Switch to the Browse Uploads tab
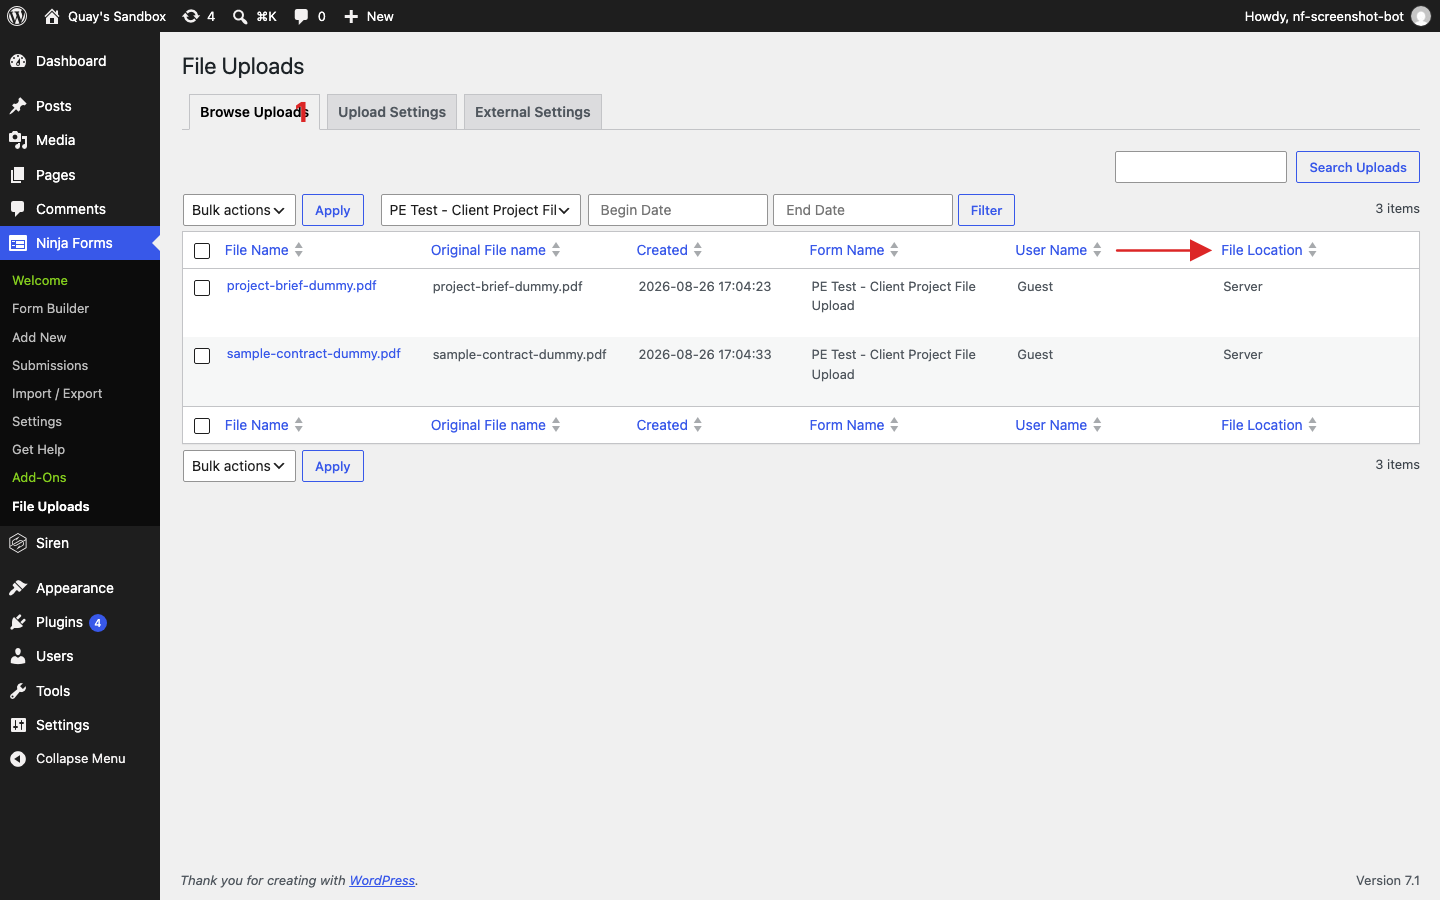 coord(254,112)
